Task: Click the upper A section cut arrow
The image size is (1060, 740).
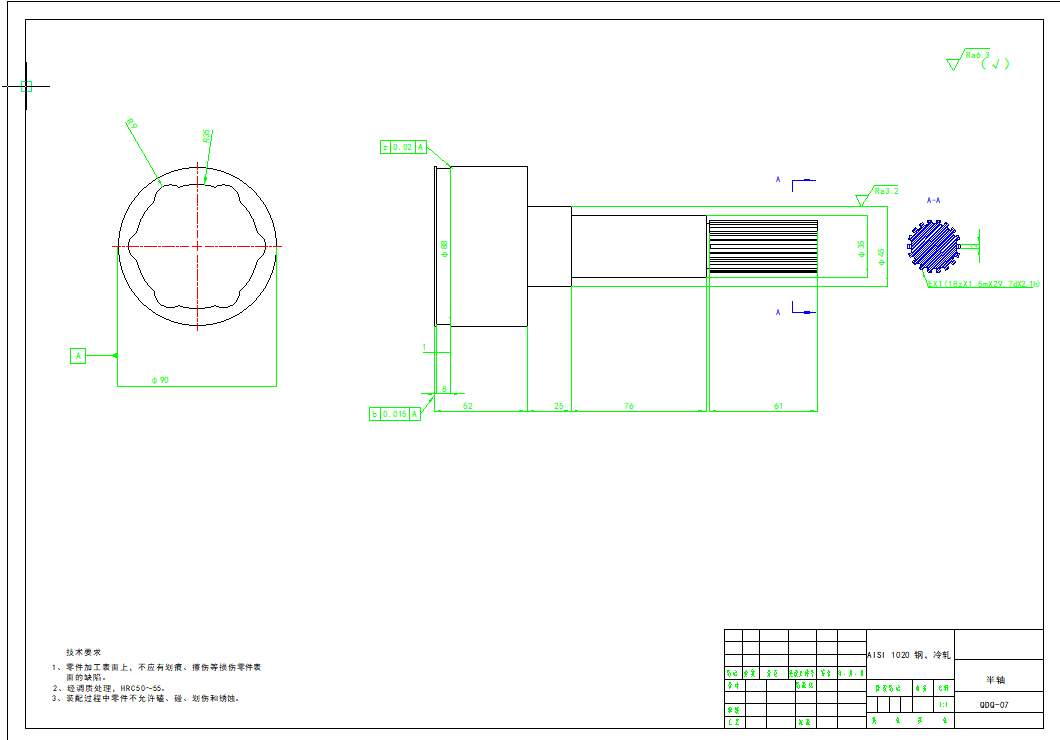Action: tap(802, 183)
